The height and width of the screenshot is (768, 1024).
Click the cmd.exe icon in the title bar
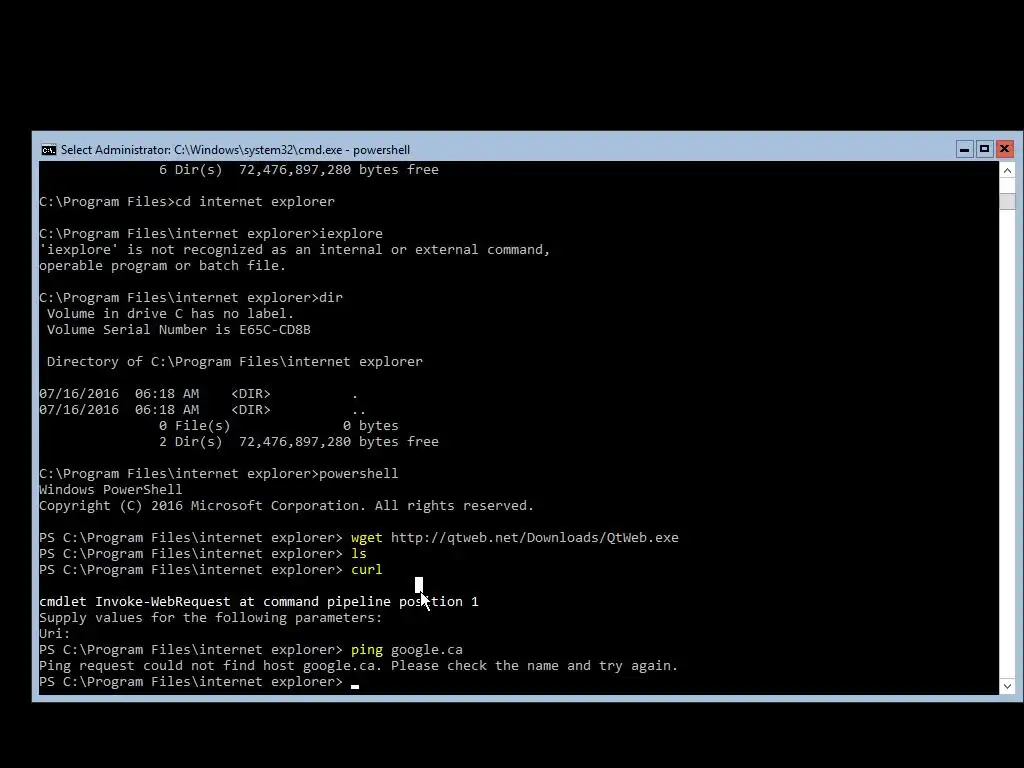48,150
